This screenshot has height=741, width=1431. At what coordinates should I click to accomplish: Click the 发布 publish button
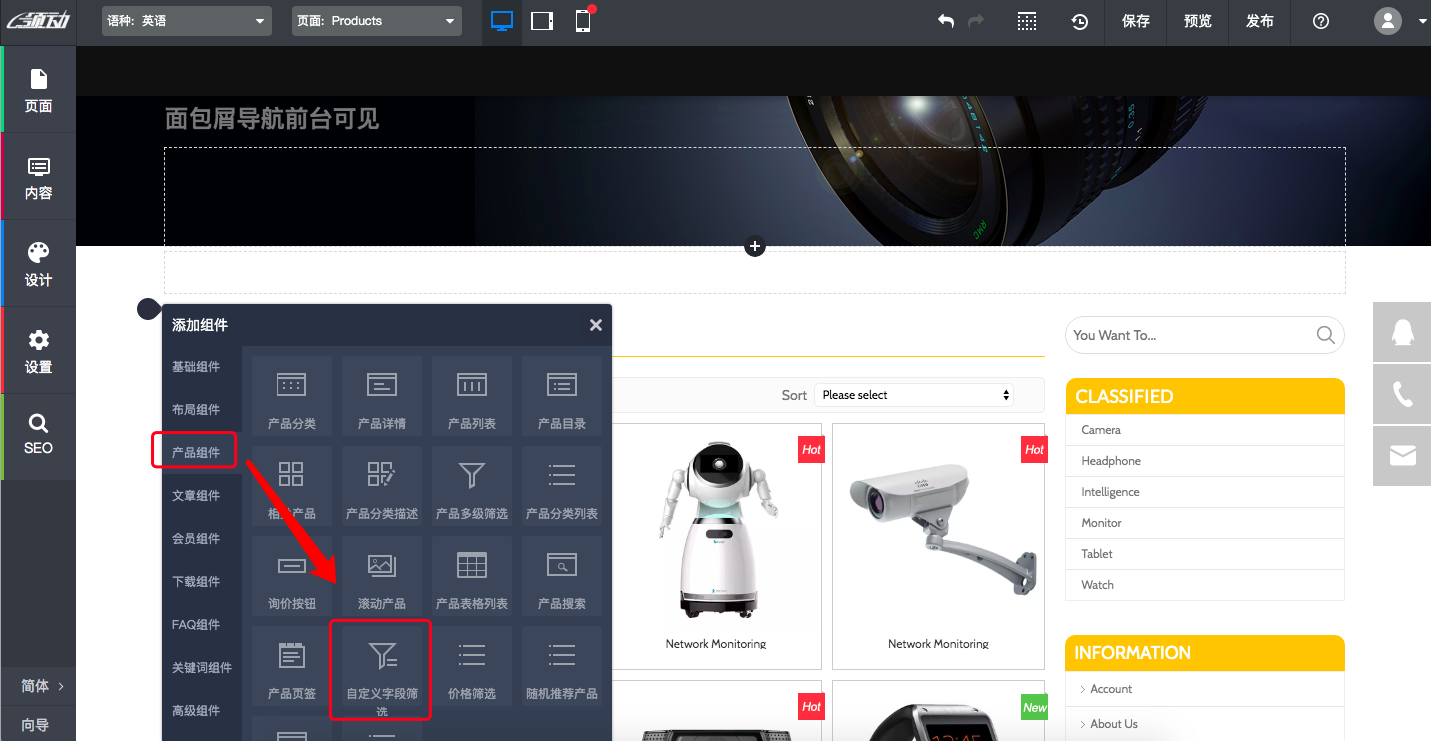point(1259,21)
